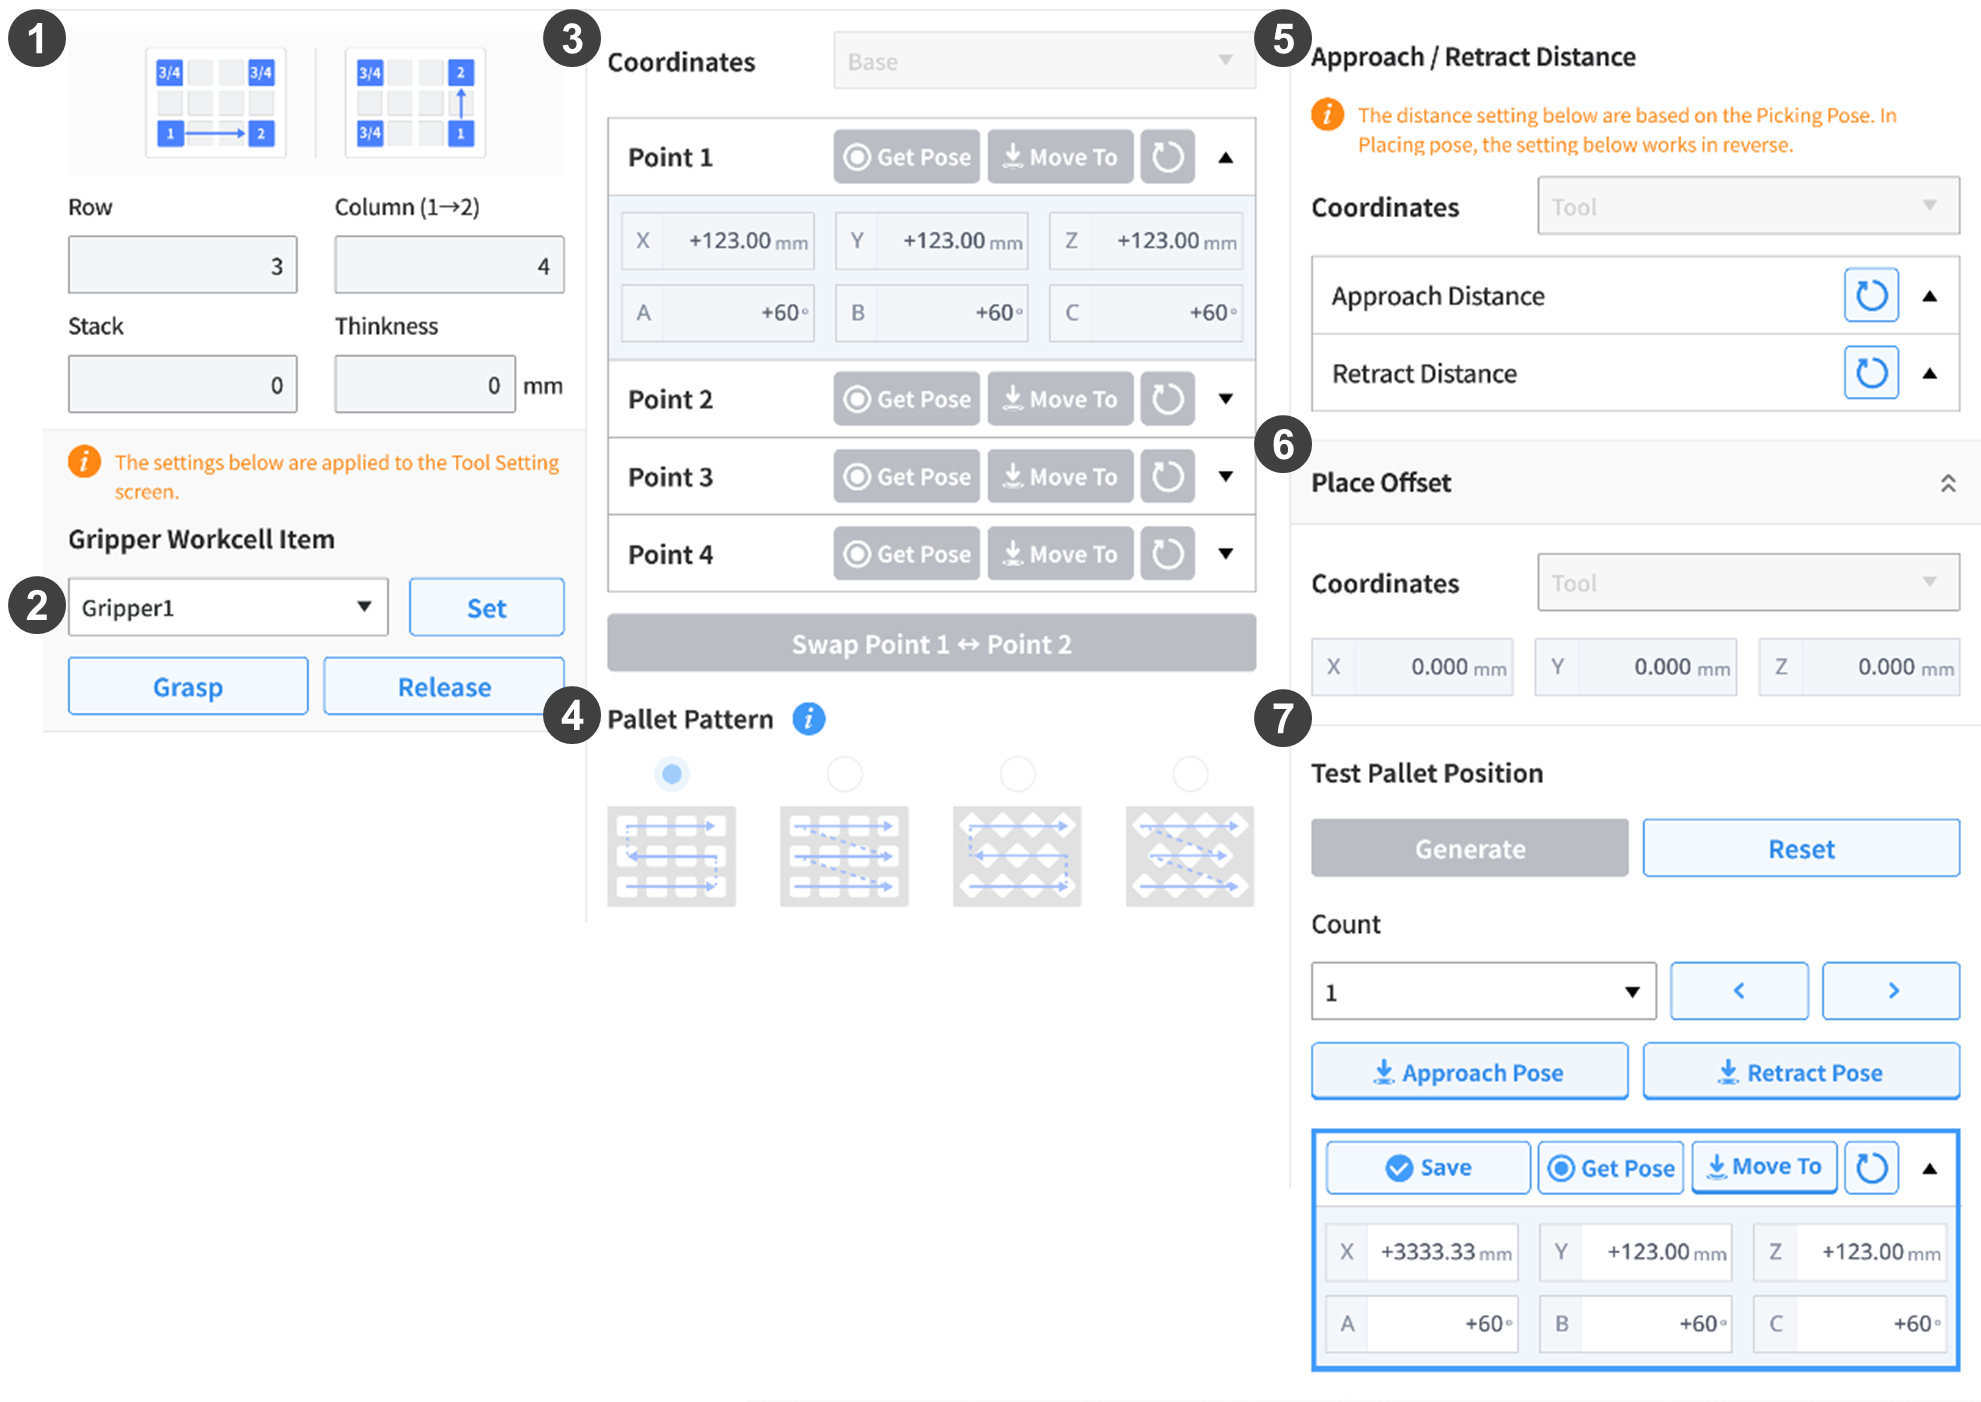The height and width of the screenshot is (1402, 1981).
Task: Click the Pallet Pattern info icon
Action: pos(808,718)
